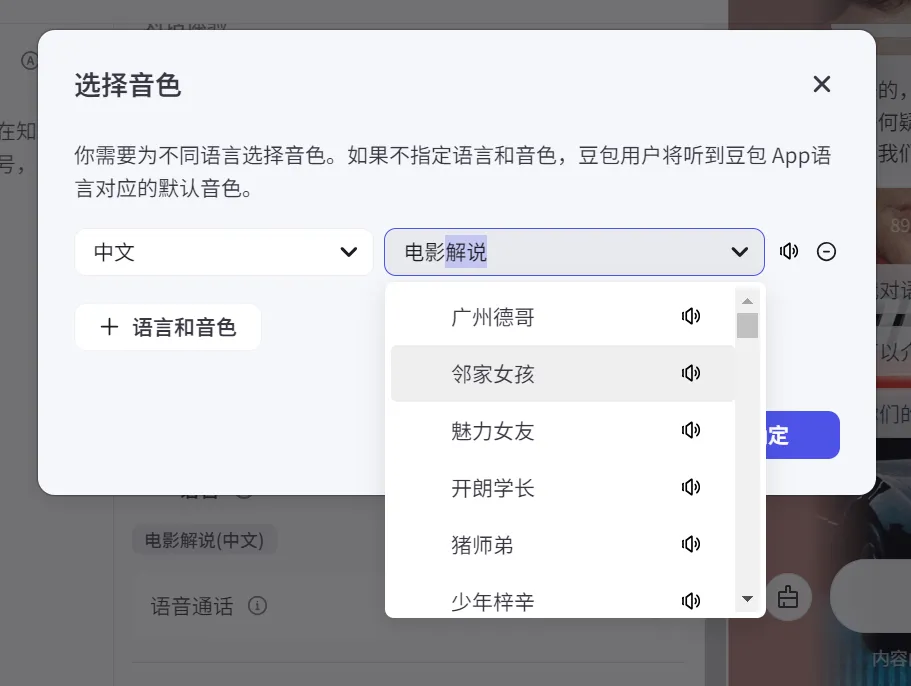Play the 少年梓辛 voice sample

tap(690, 601)
